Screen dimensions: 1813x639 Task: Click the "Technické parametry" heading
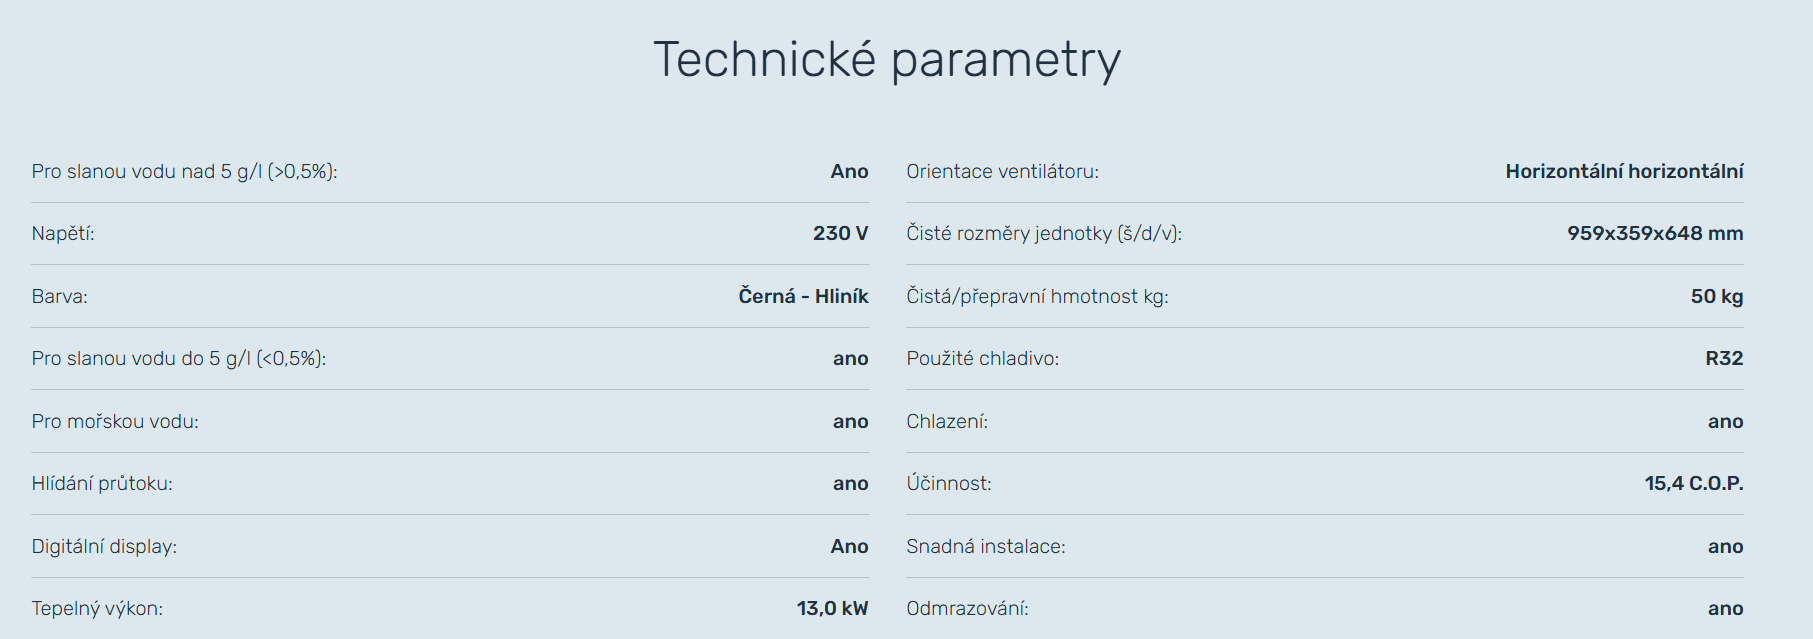887,60
